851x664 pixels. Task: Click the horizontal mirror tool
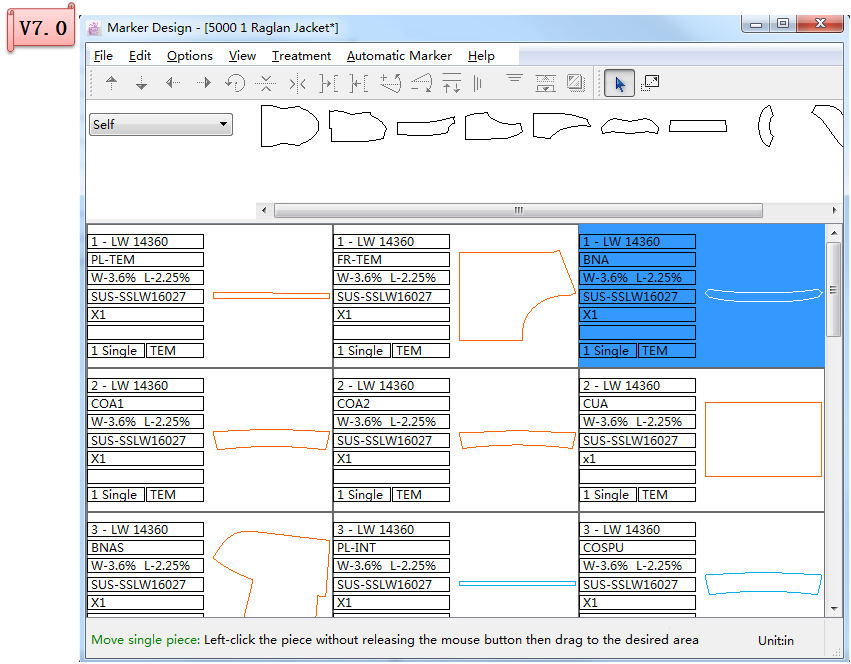pyautogui.click(x=297, y=84)
